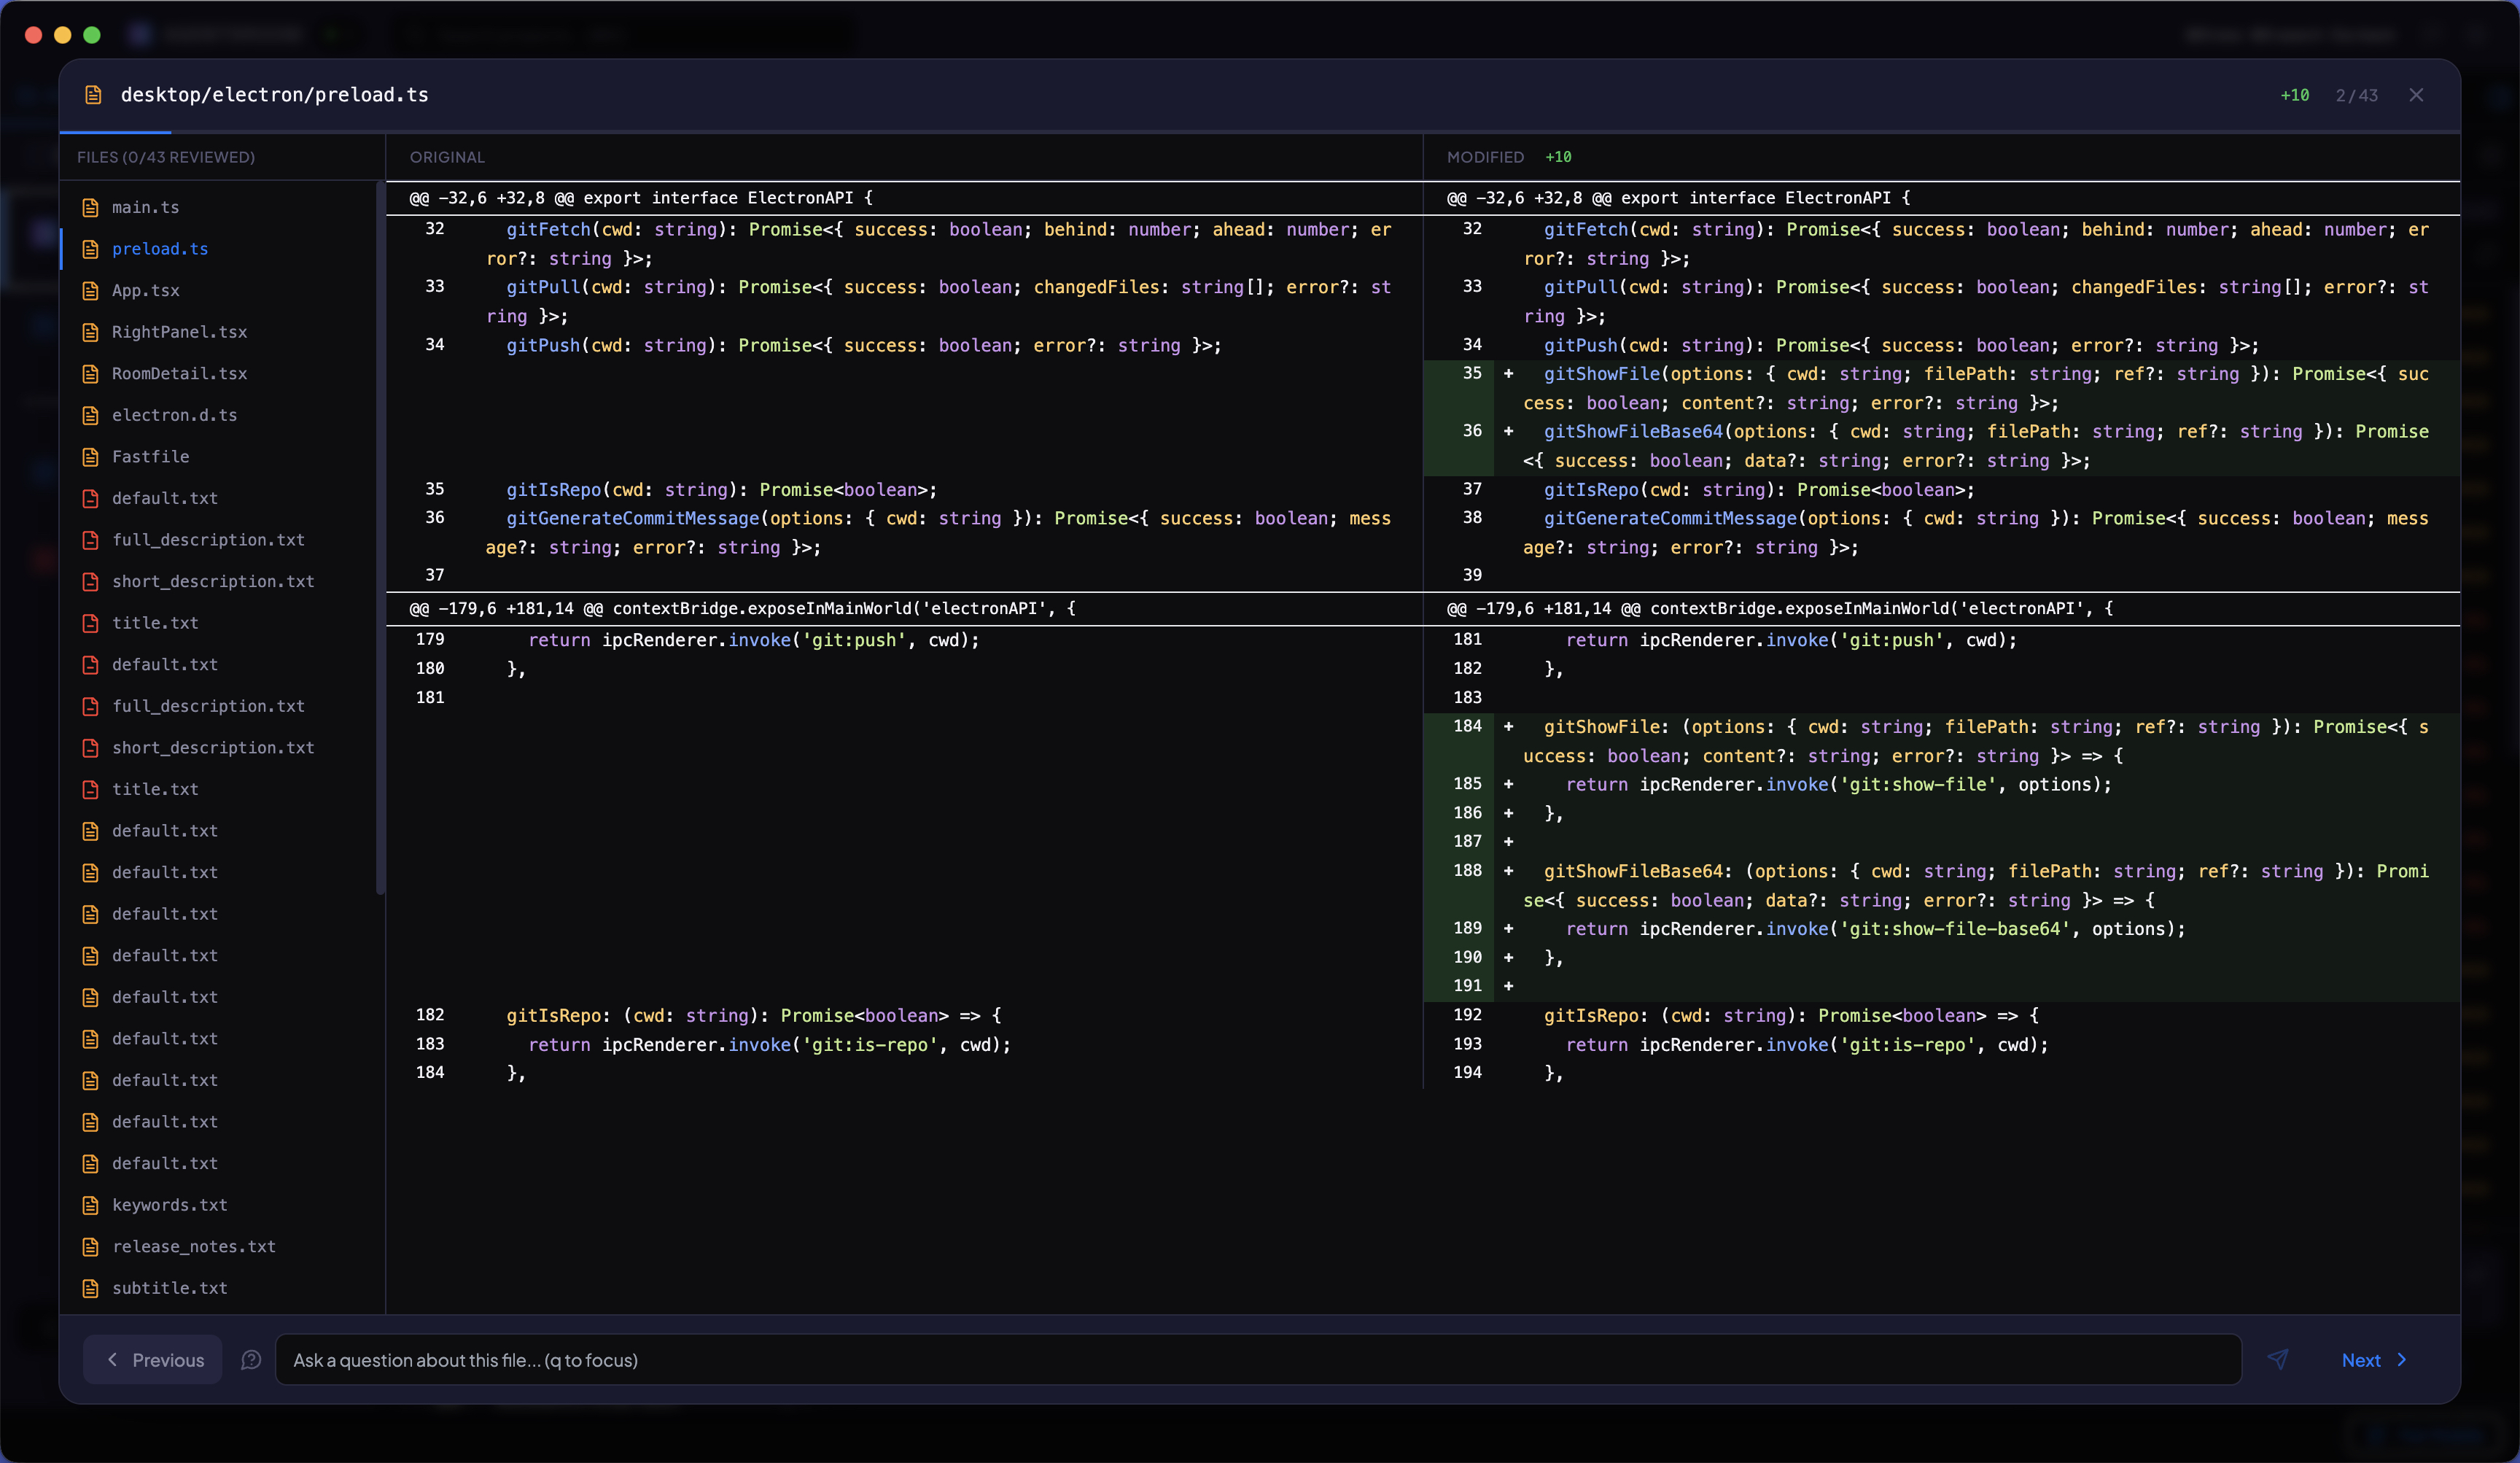Open the short_description.txt file
Screen dimensions: 2520x1463
pos(213,581)
